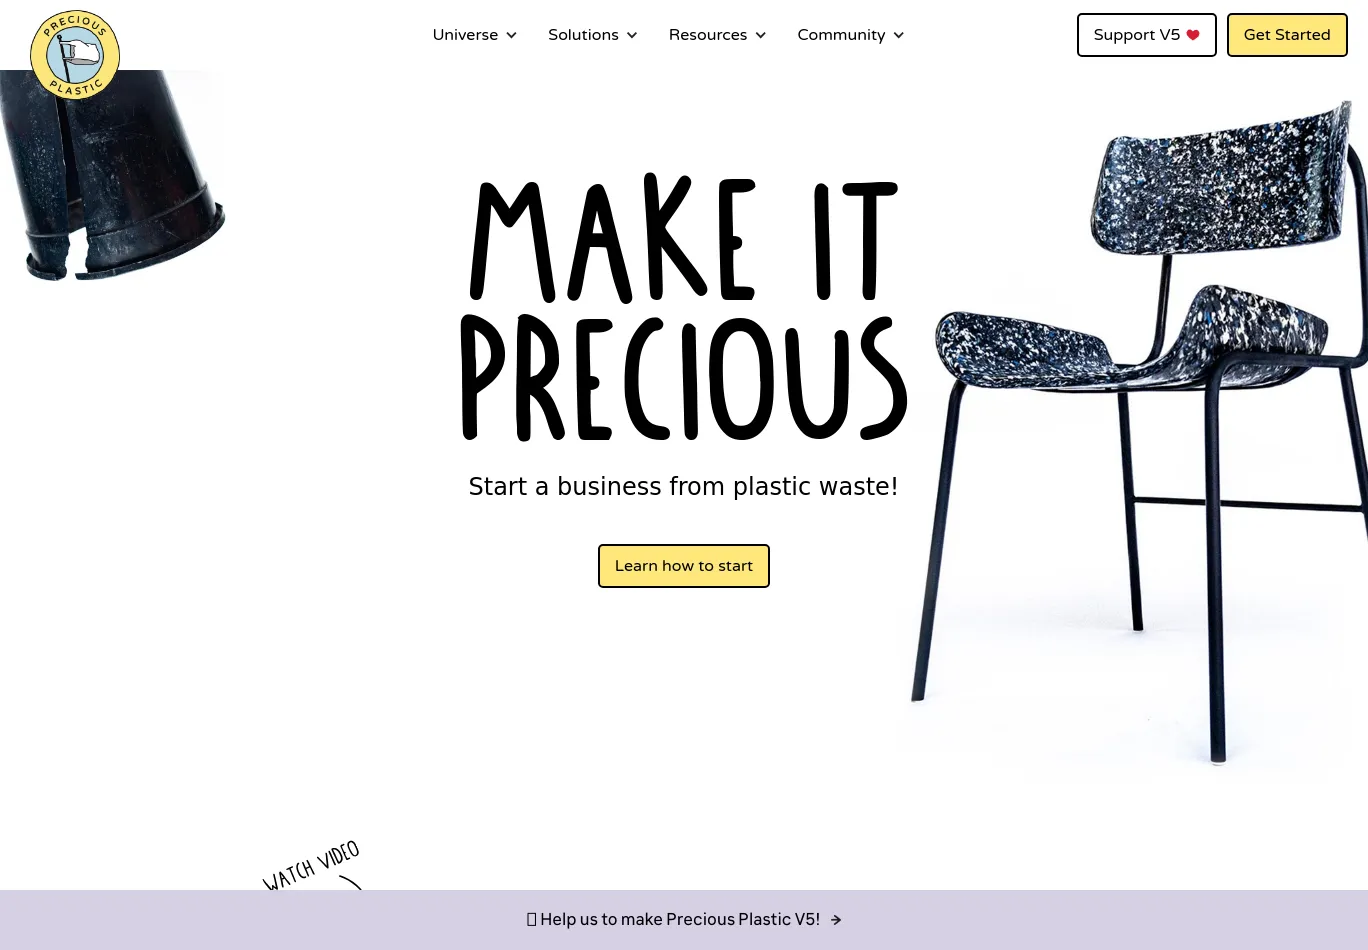Open the Solutions menu

(593, 35)
